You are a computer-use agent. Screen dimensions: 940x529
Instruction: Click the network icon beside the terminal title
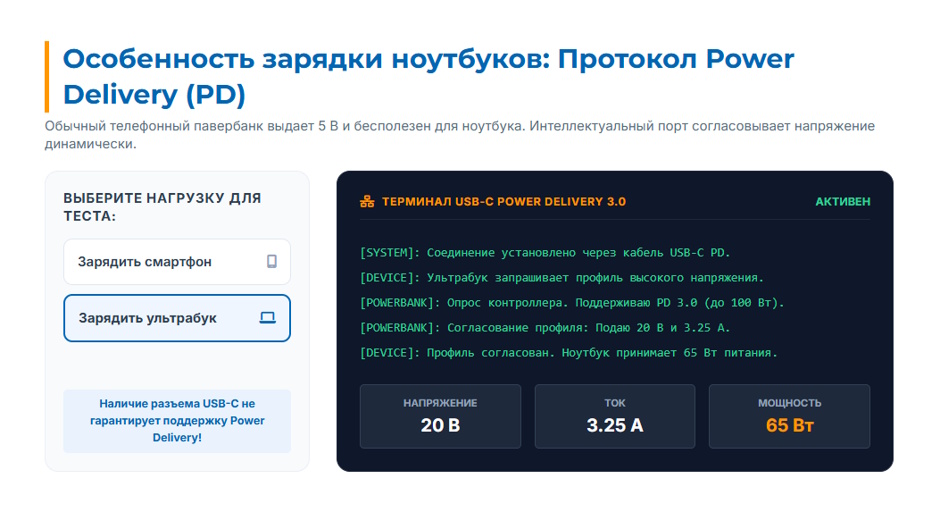point(367,202)
